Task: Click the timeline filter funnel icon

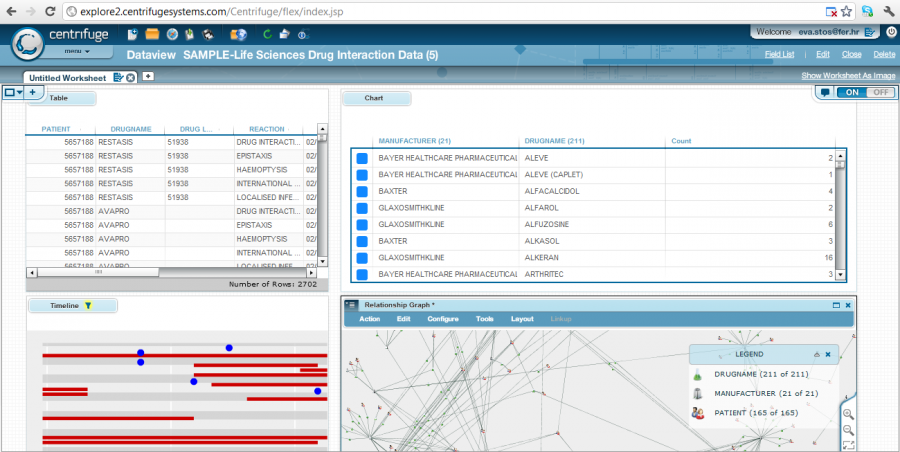Action: (88, 305)
